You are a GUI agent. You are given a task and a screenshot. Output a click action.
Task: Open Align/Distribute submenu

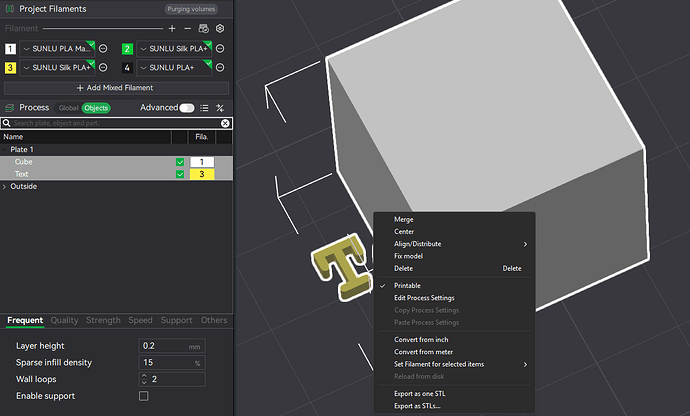point(455,244)
